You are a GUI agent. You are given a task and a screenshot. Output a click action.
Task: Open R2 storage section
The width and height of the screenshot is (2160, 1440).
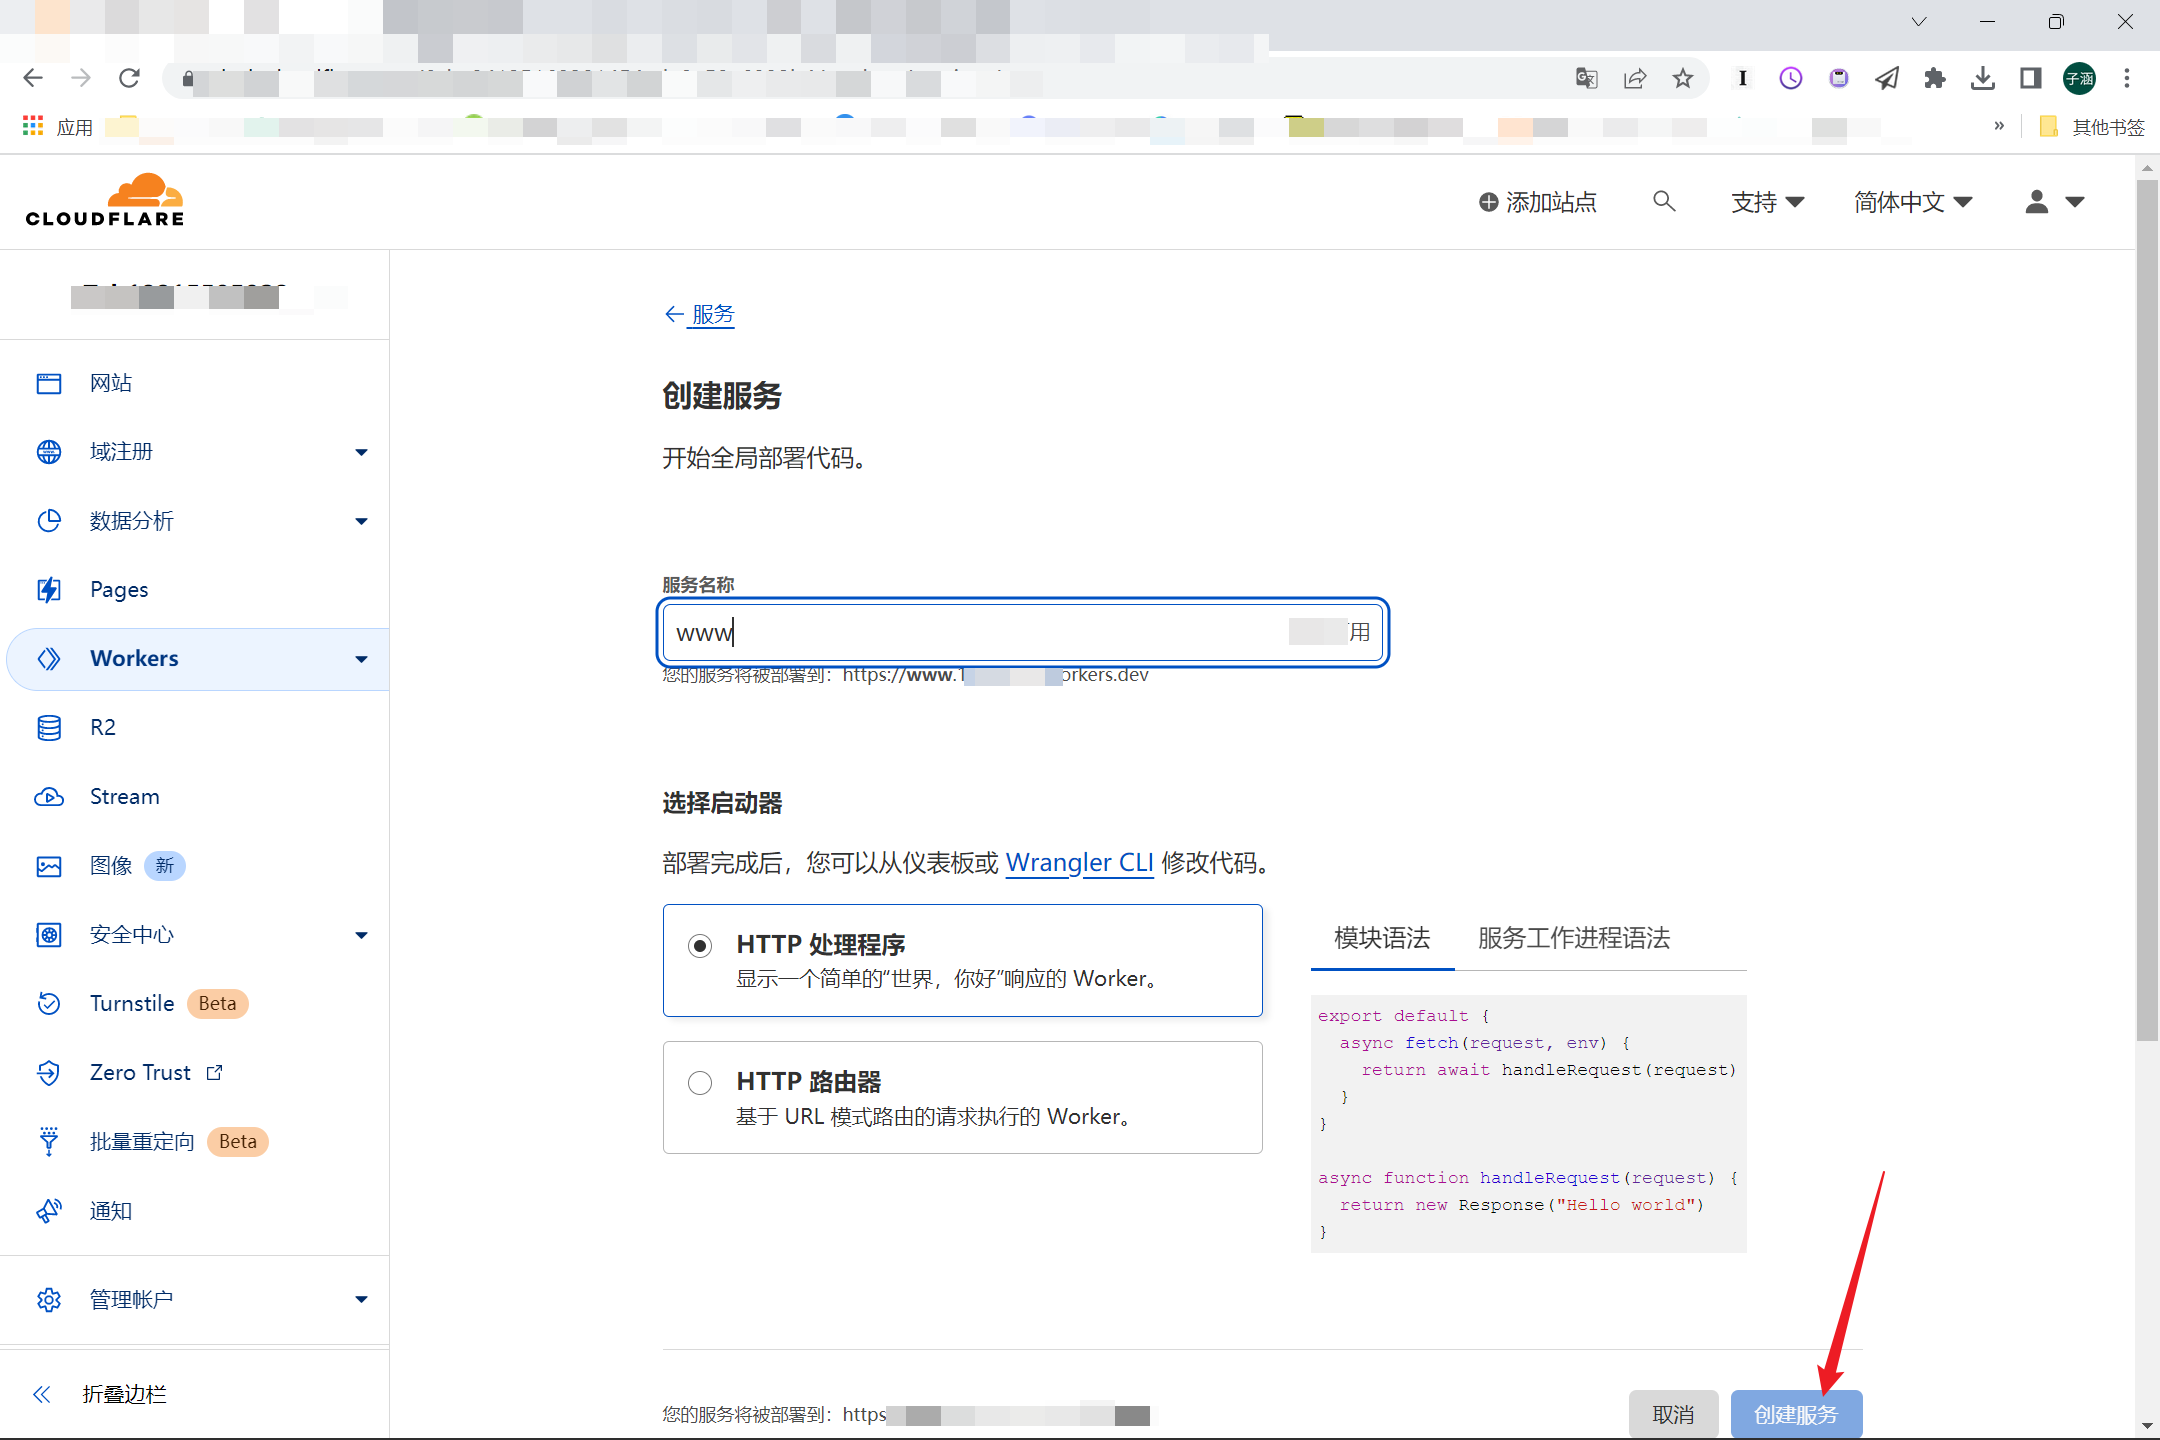[x=102, y=728]
